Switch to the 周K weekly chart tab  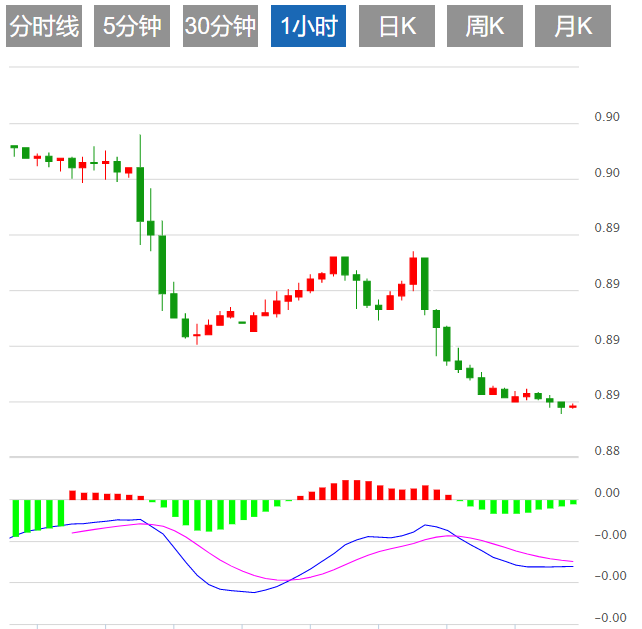pyautogui.click(x=485, y=26)
